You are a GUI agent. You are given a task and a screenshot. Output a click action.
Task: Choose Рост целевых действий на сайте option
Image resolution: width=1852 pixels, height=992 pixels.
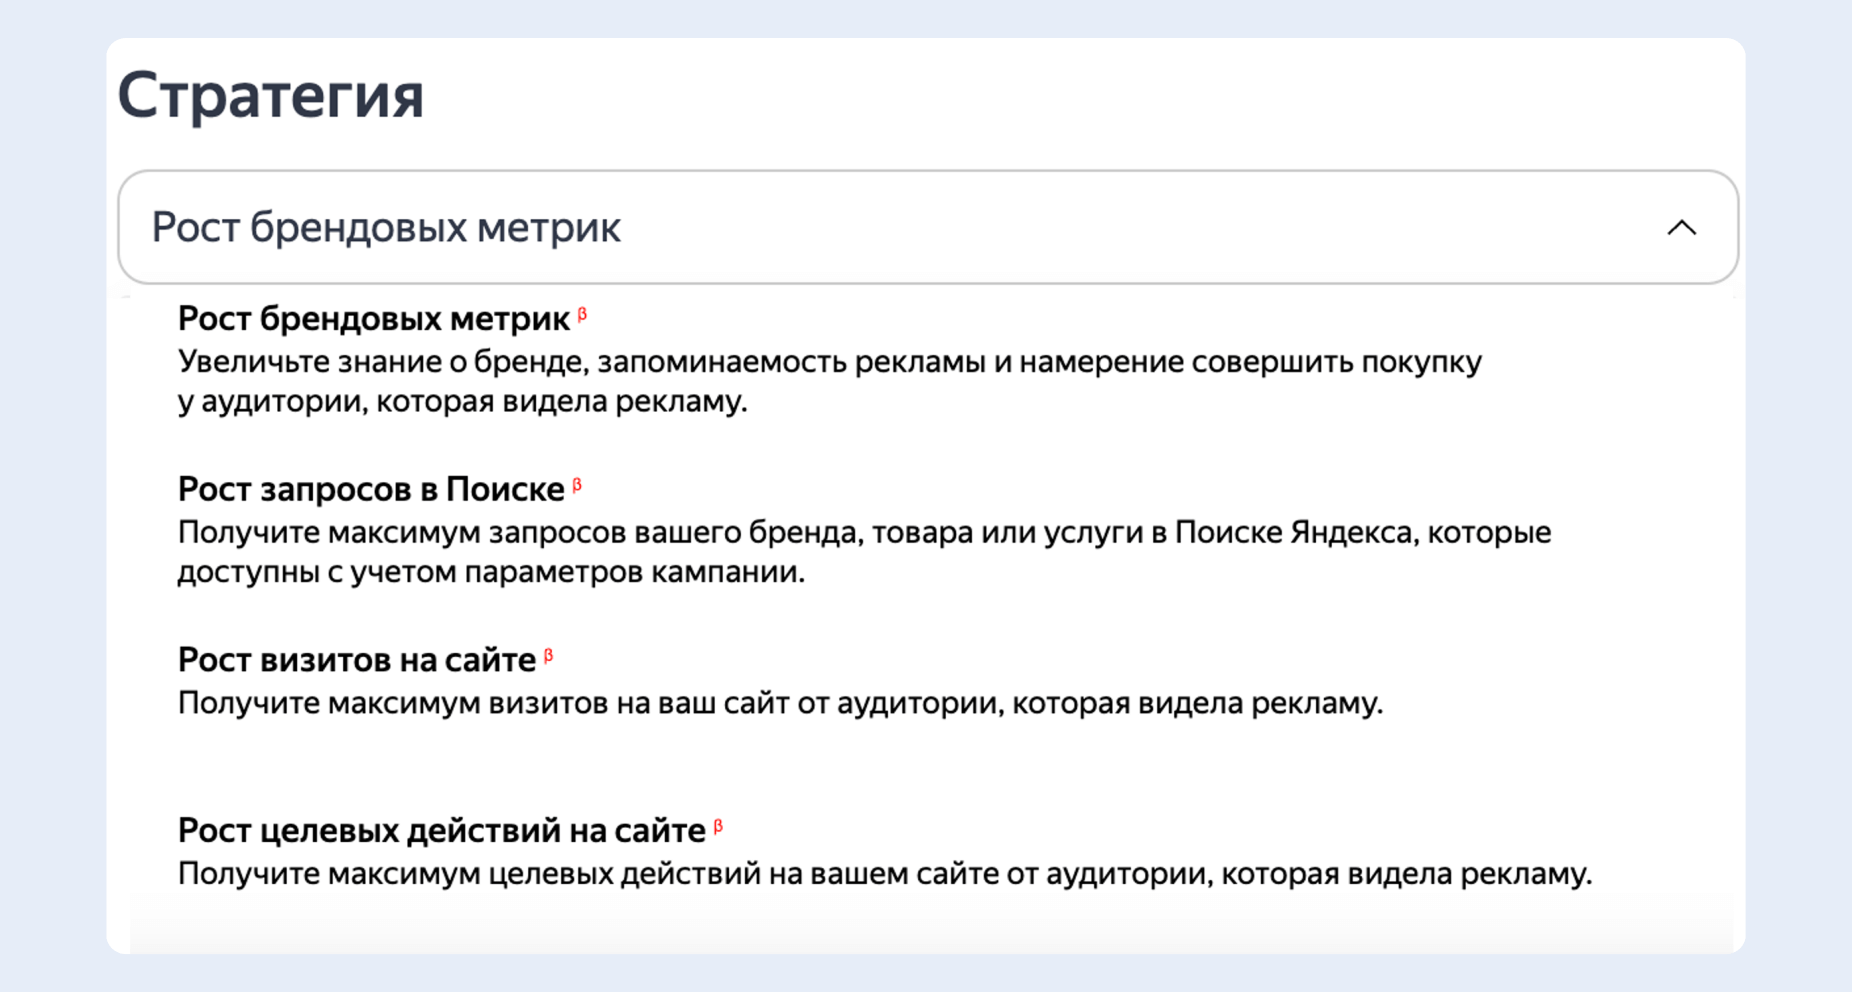point(440,828)
